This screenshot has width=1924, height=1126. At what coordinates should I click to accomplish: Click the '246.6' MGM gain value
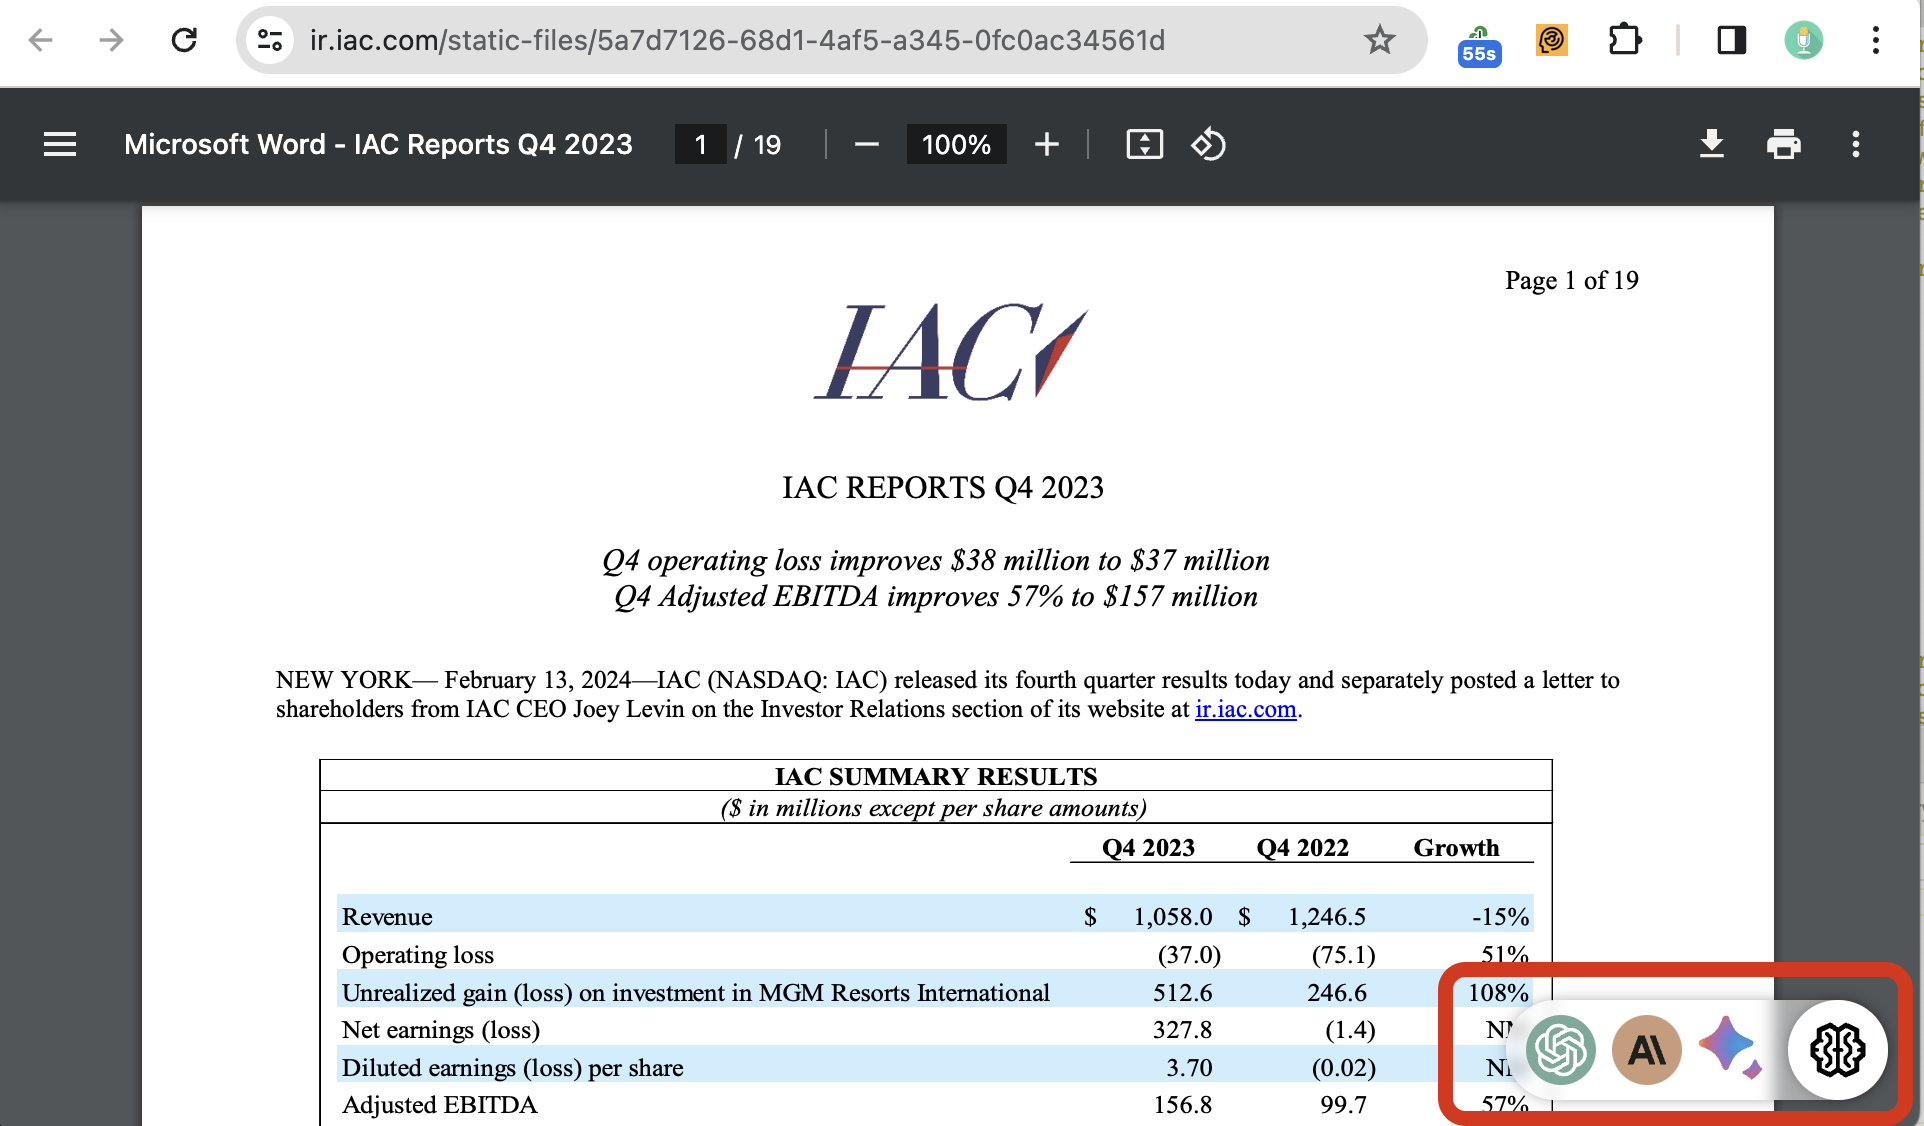click(1337, 993)
